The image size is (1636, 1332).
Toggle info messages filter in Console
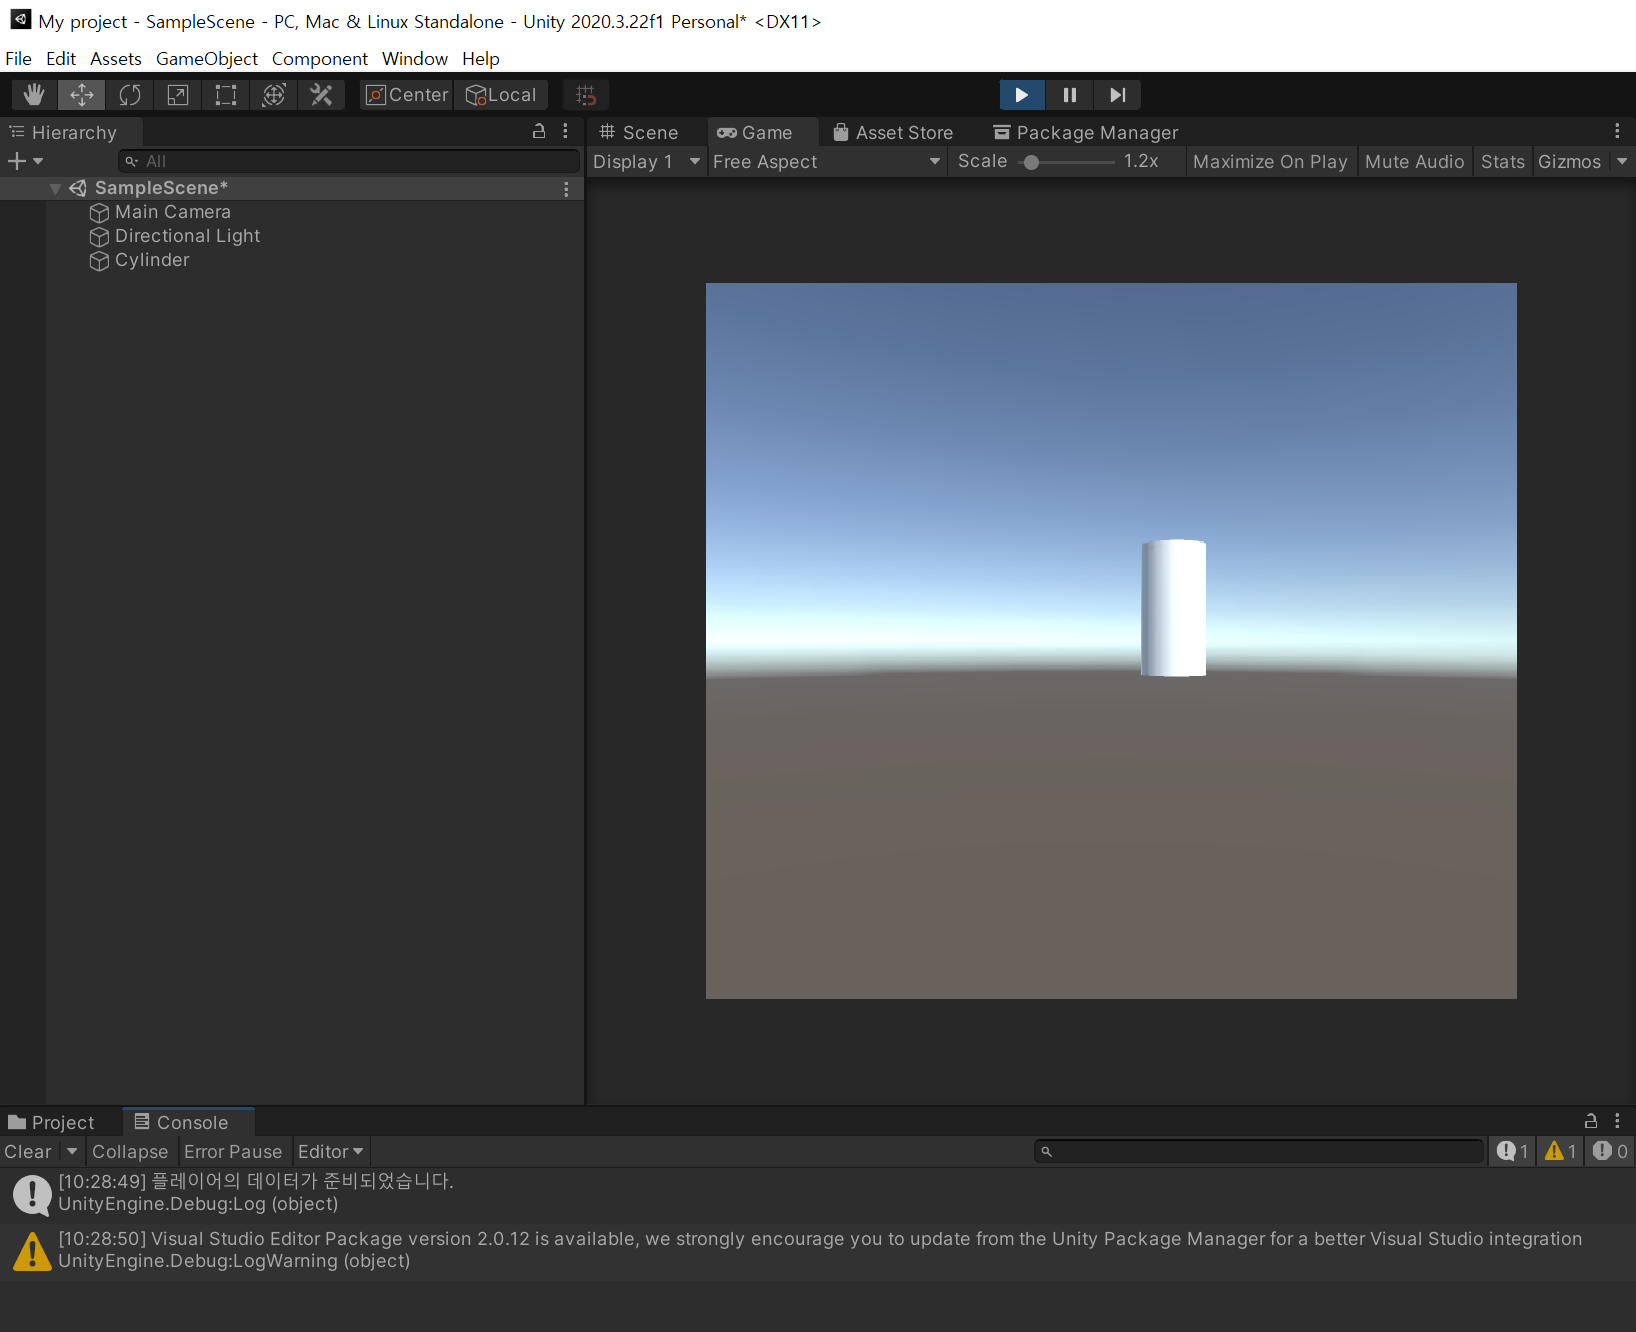[x=1512, y=1151]
